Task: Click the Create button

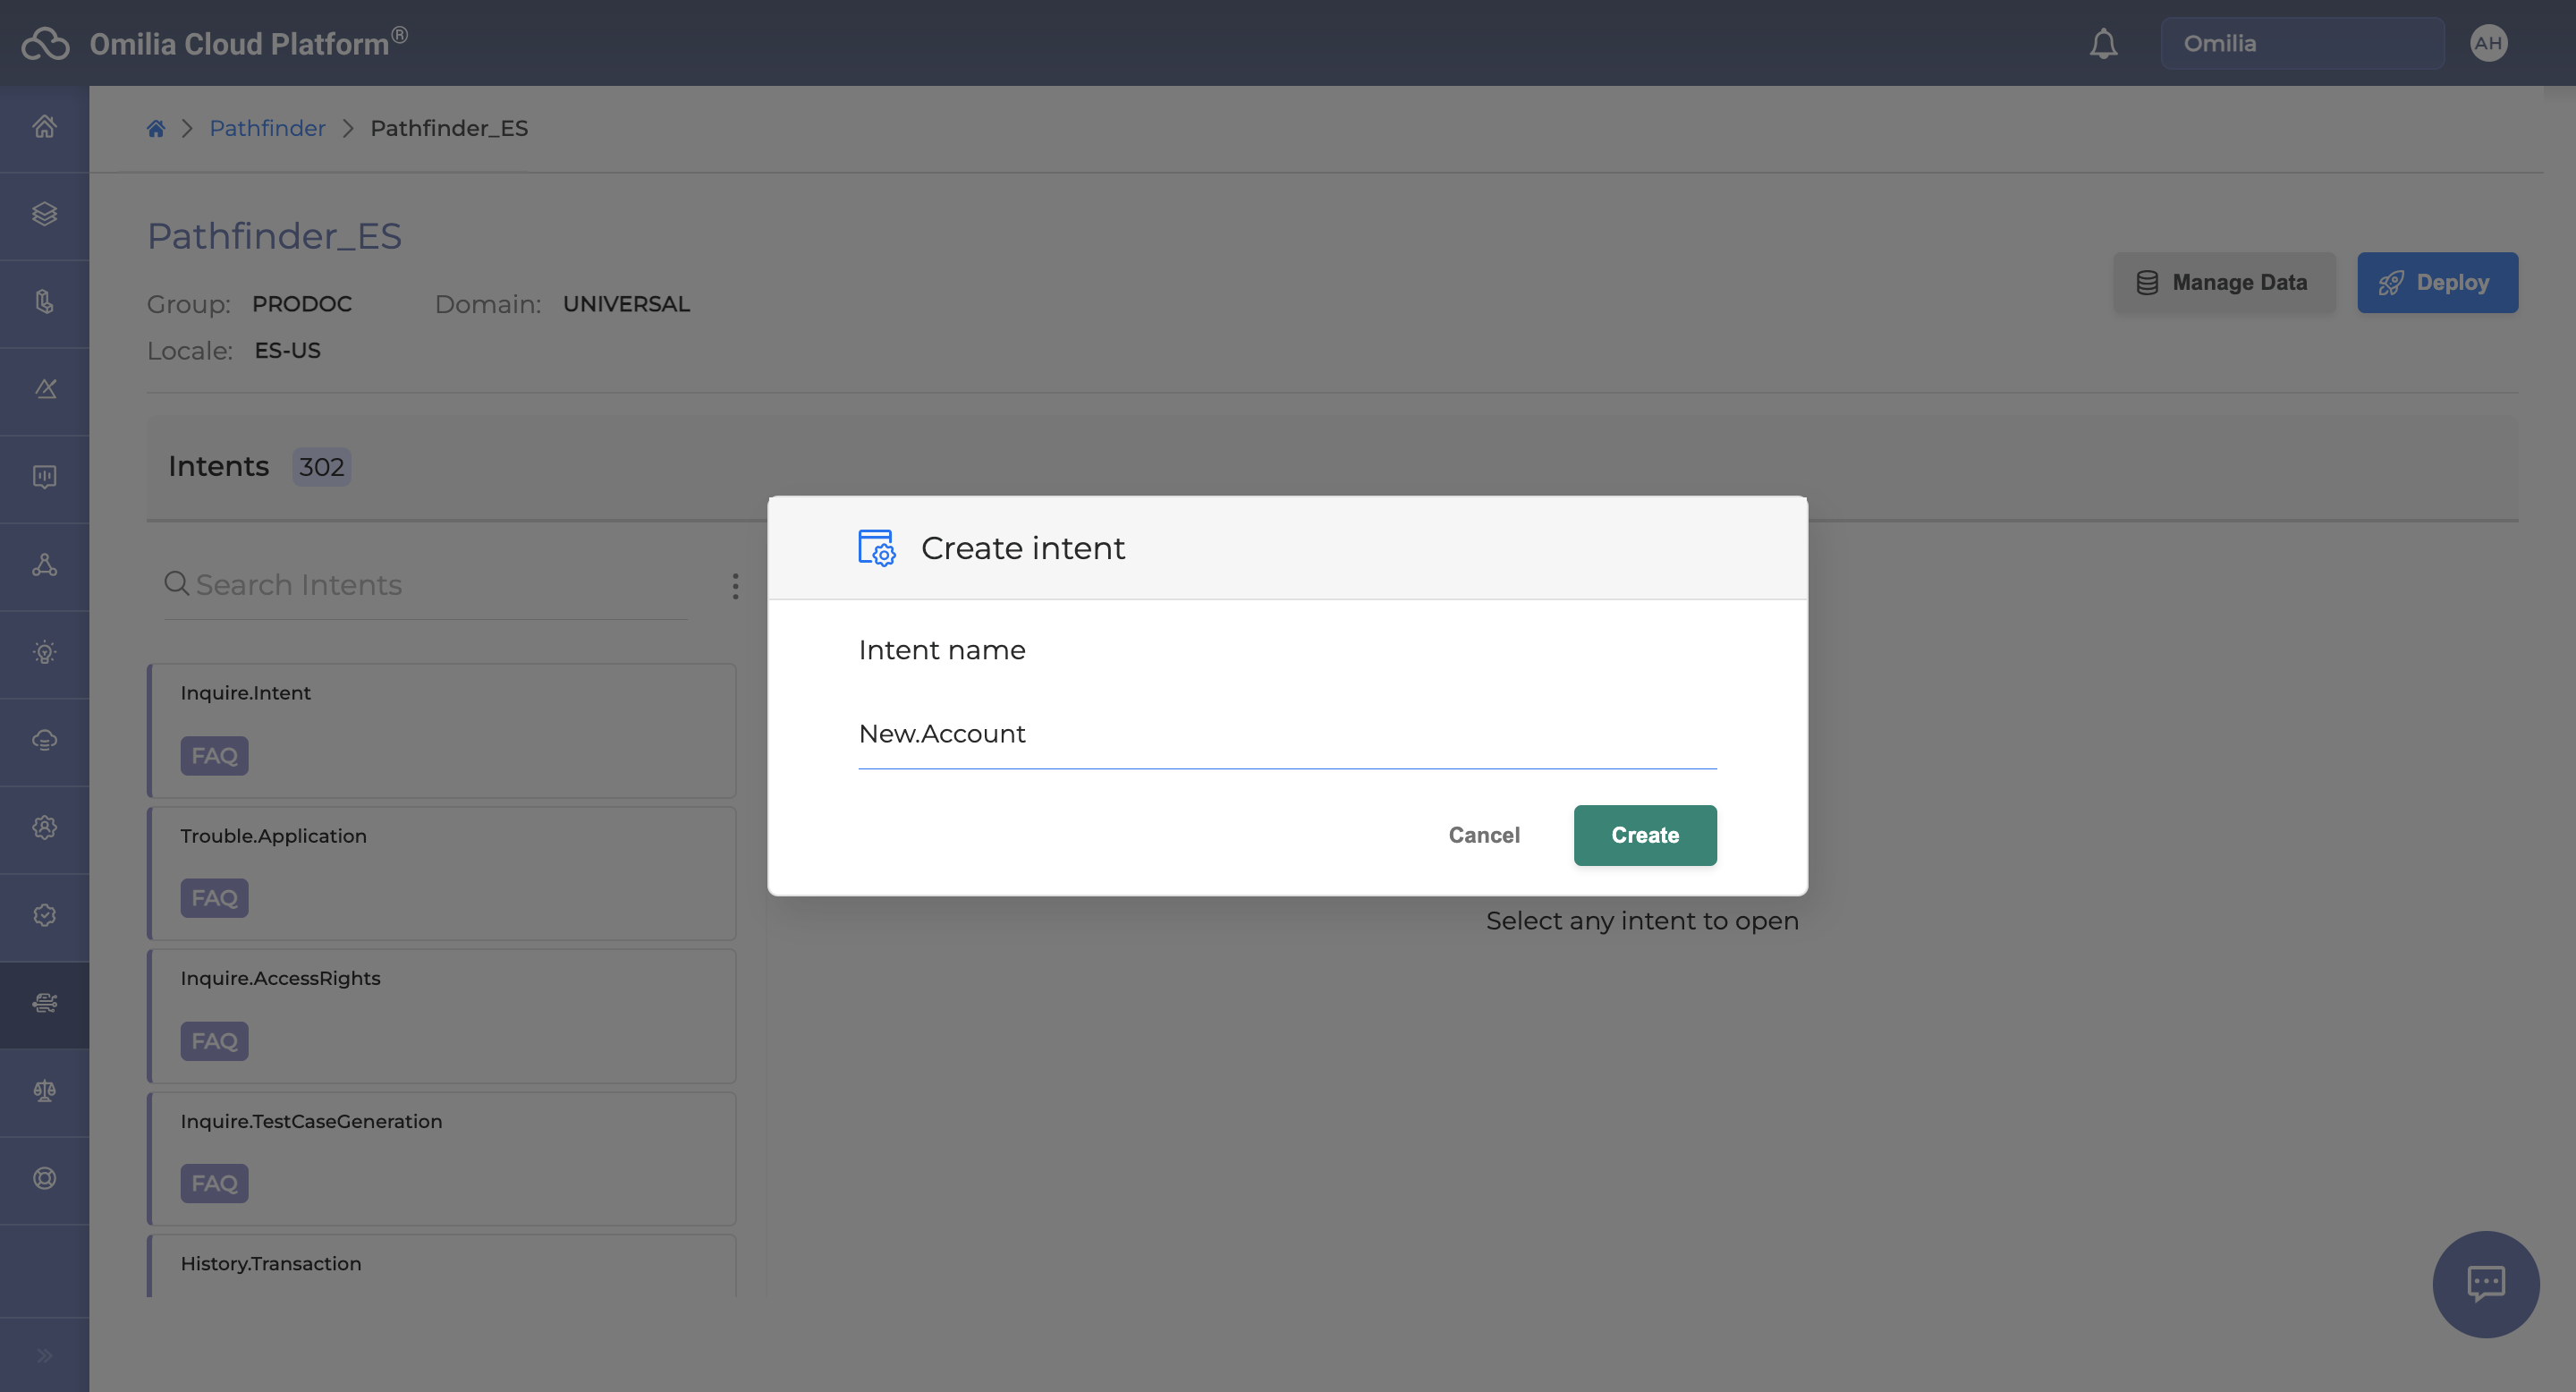Action: point(1644,835)
